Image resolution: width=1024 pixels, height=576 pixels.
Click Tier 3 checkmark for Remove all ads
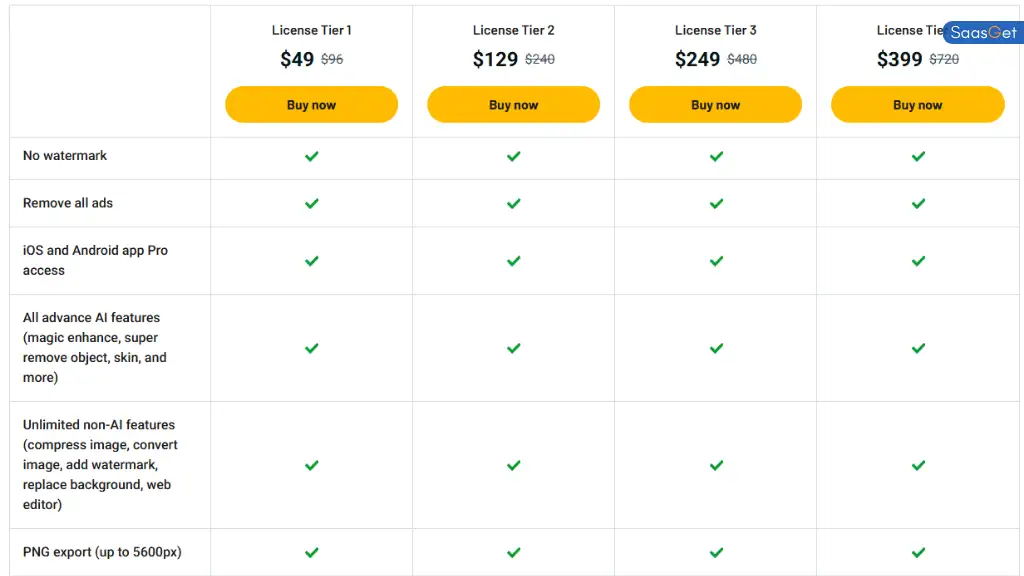tap(716, 204)
